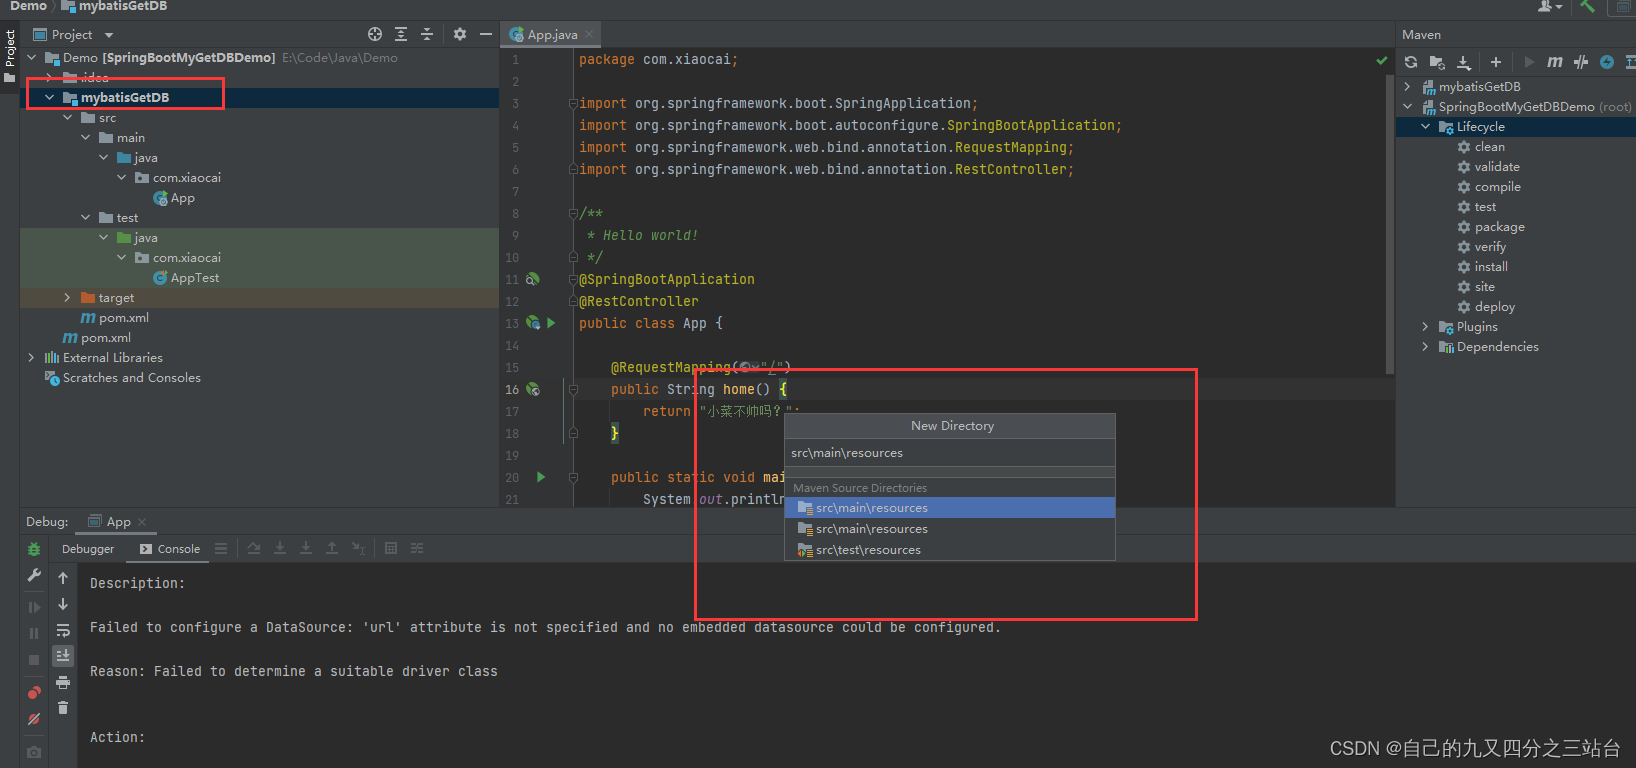Stop the debug session

34,659
